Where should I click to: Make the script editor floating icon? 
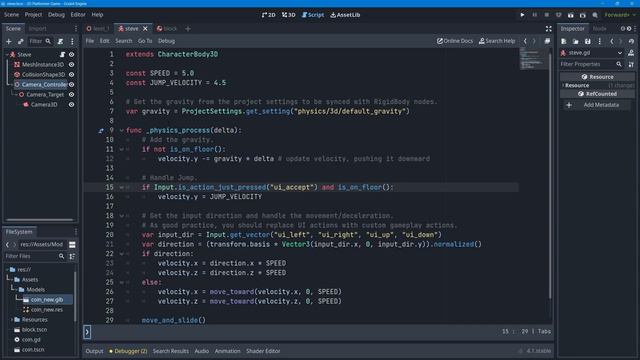547,41
